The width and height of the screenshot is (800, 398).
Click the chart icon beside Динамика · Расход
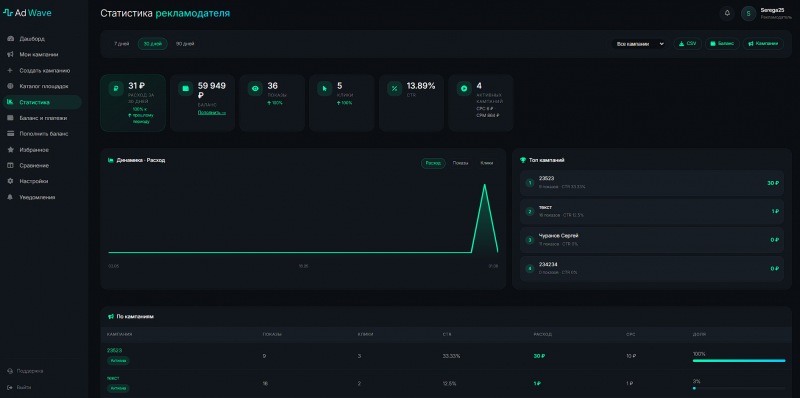tap(111, 160)
